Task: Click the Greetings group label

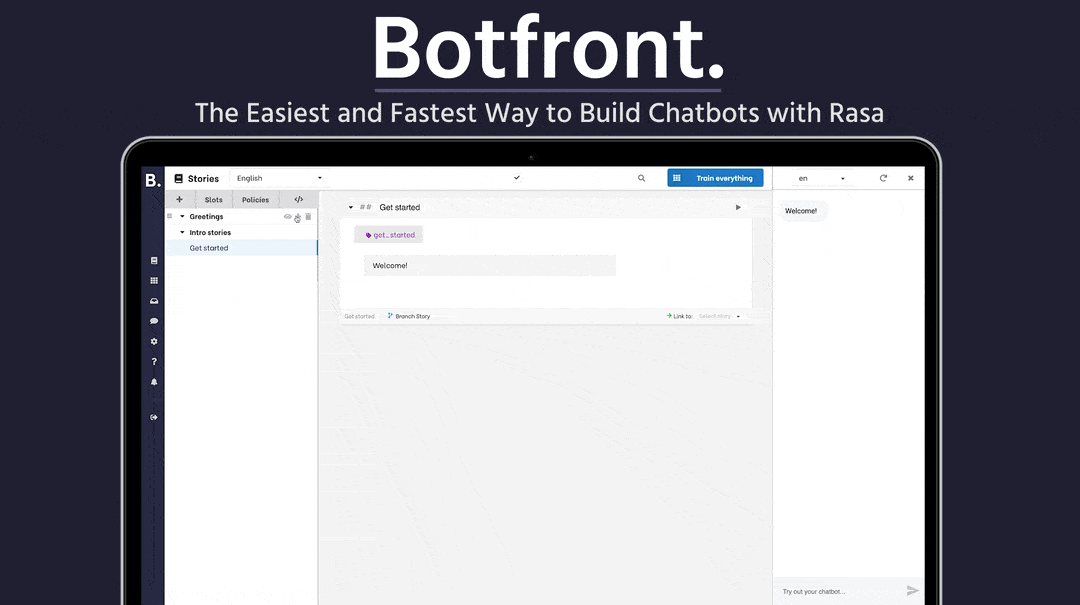Action: point(206,216)
